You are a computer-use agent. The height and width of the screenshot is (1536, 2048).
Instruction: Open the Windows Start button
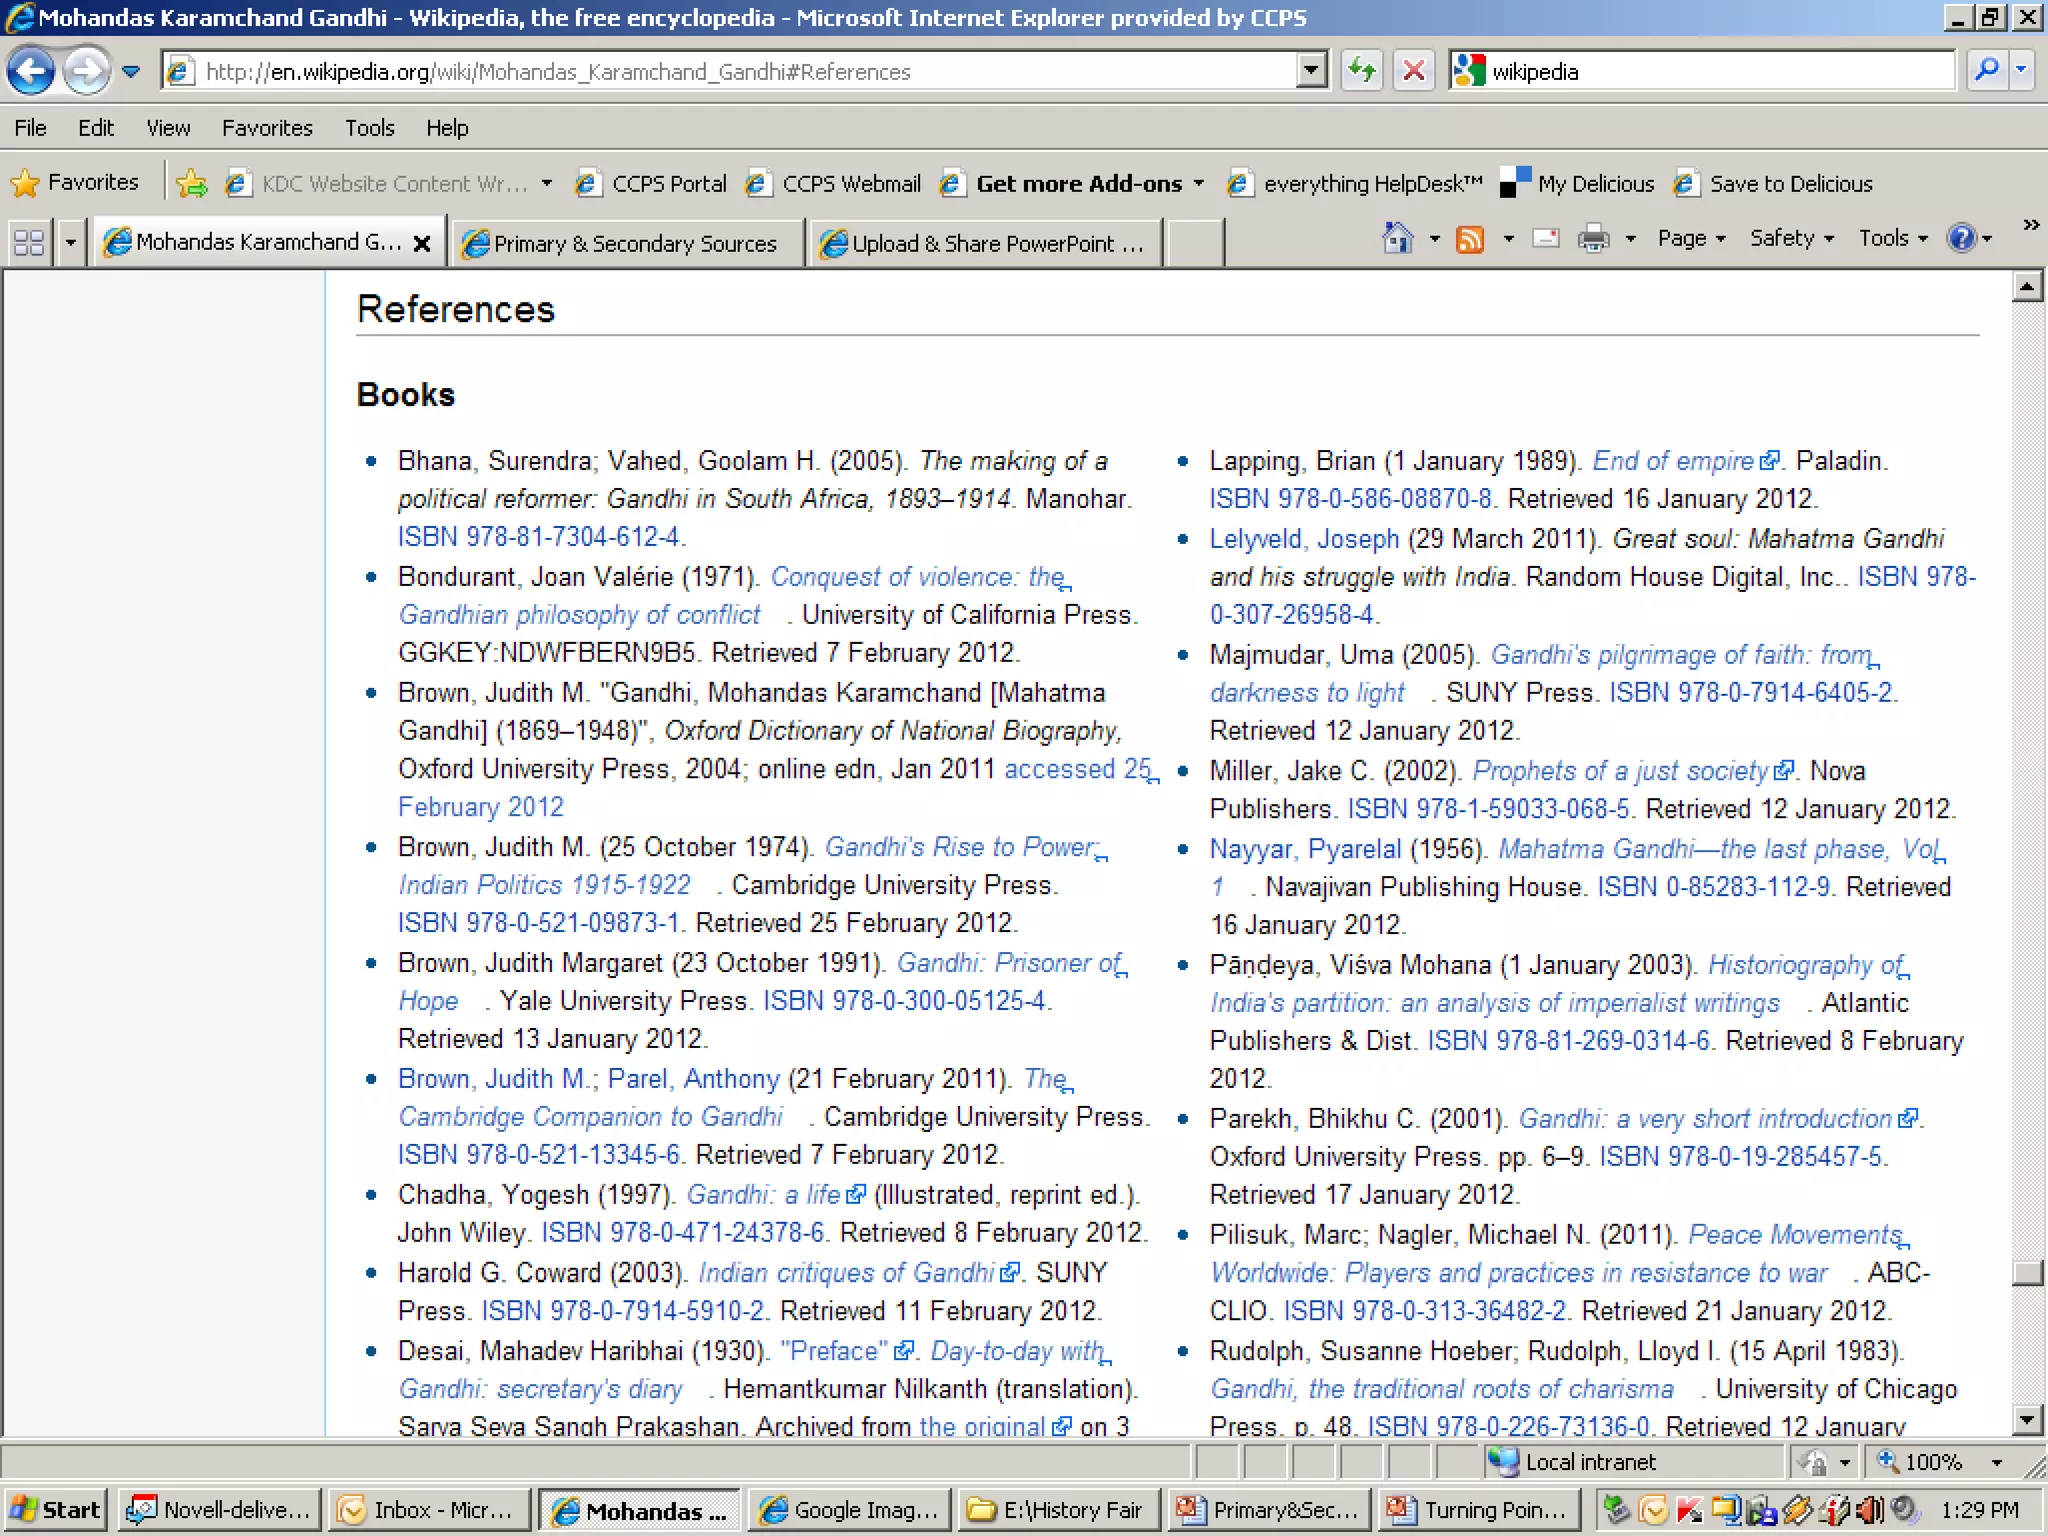point(56,1510)
